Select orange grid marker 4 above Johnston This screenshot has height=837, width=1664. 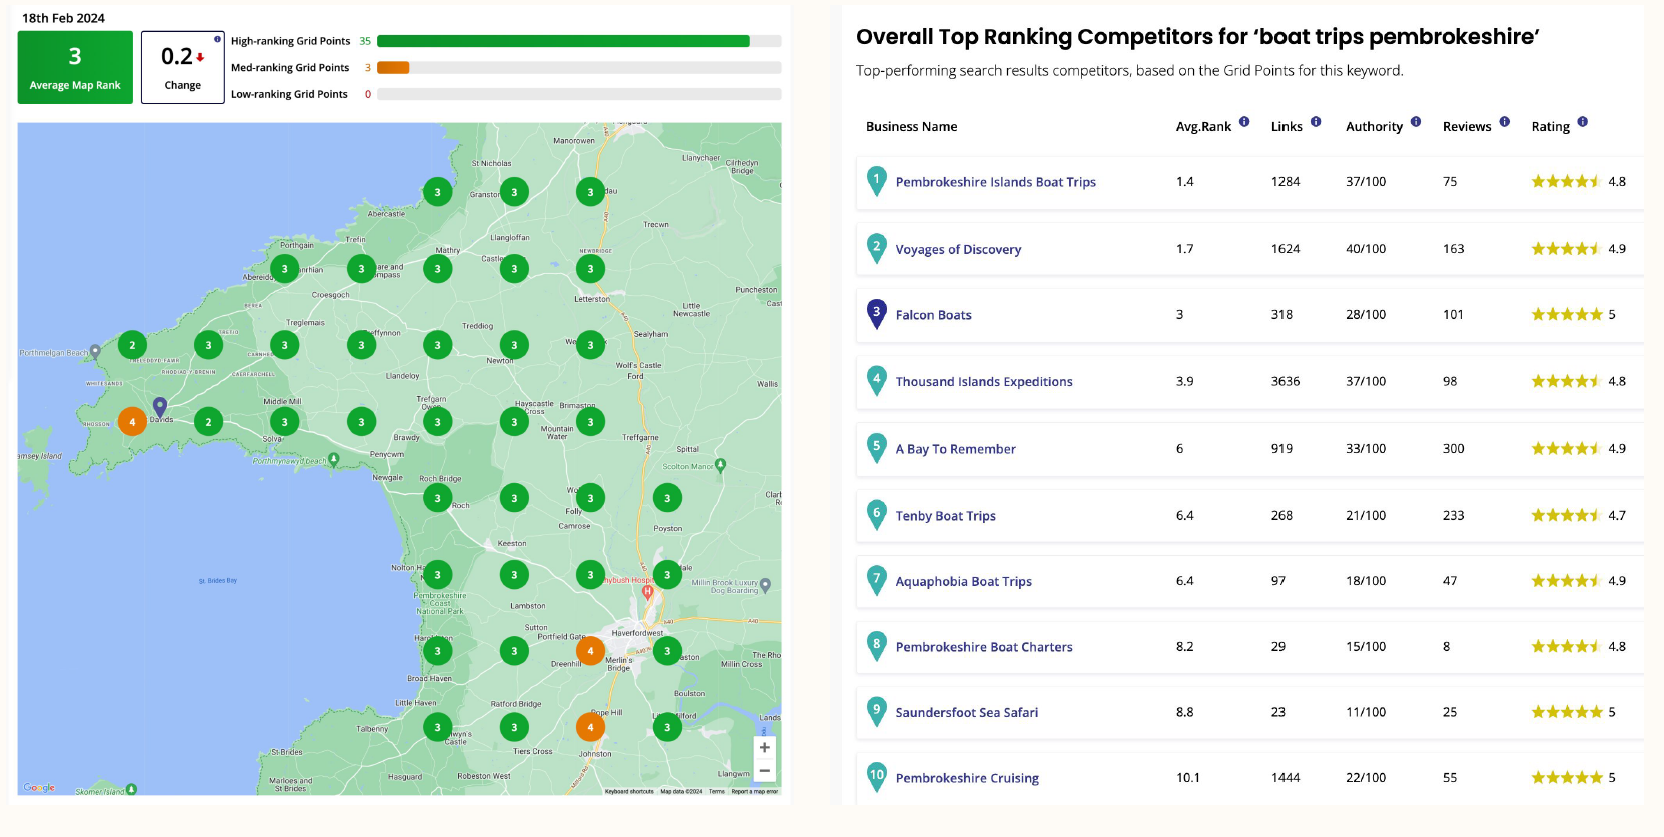(x=590, y=727)
